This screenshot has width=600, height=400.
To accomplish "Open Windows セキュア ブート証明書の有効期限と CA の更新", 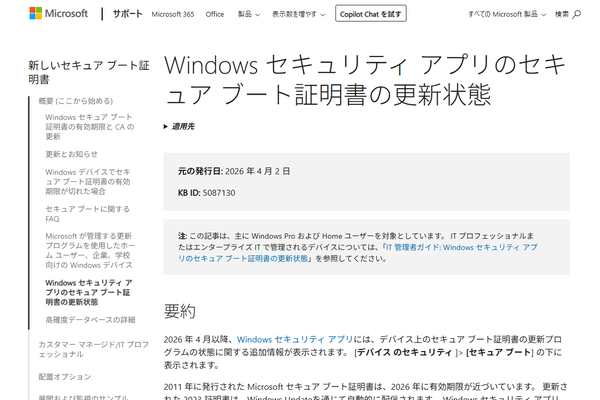I will (x=90, y=127).
